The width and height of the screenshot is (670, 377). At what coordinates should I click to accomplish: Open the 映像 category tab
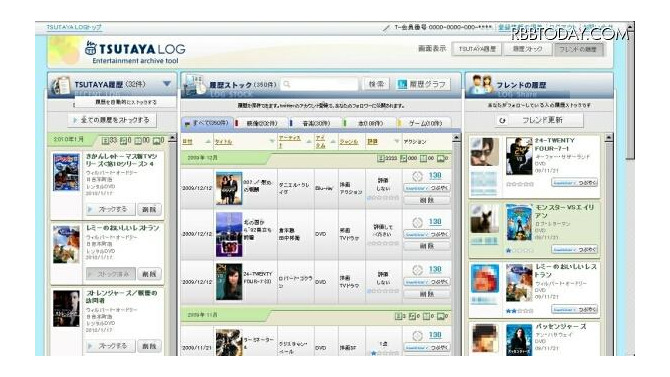[x=261, y=123]
